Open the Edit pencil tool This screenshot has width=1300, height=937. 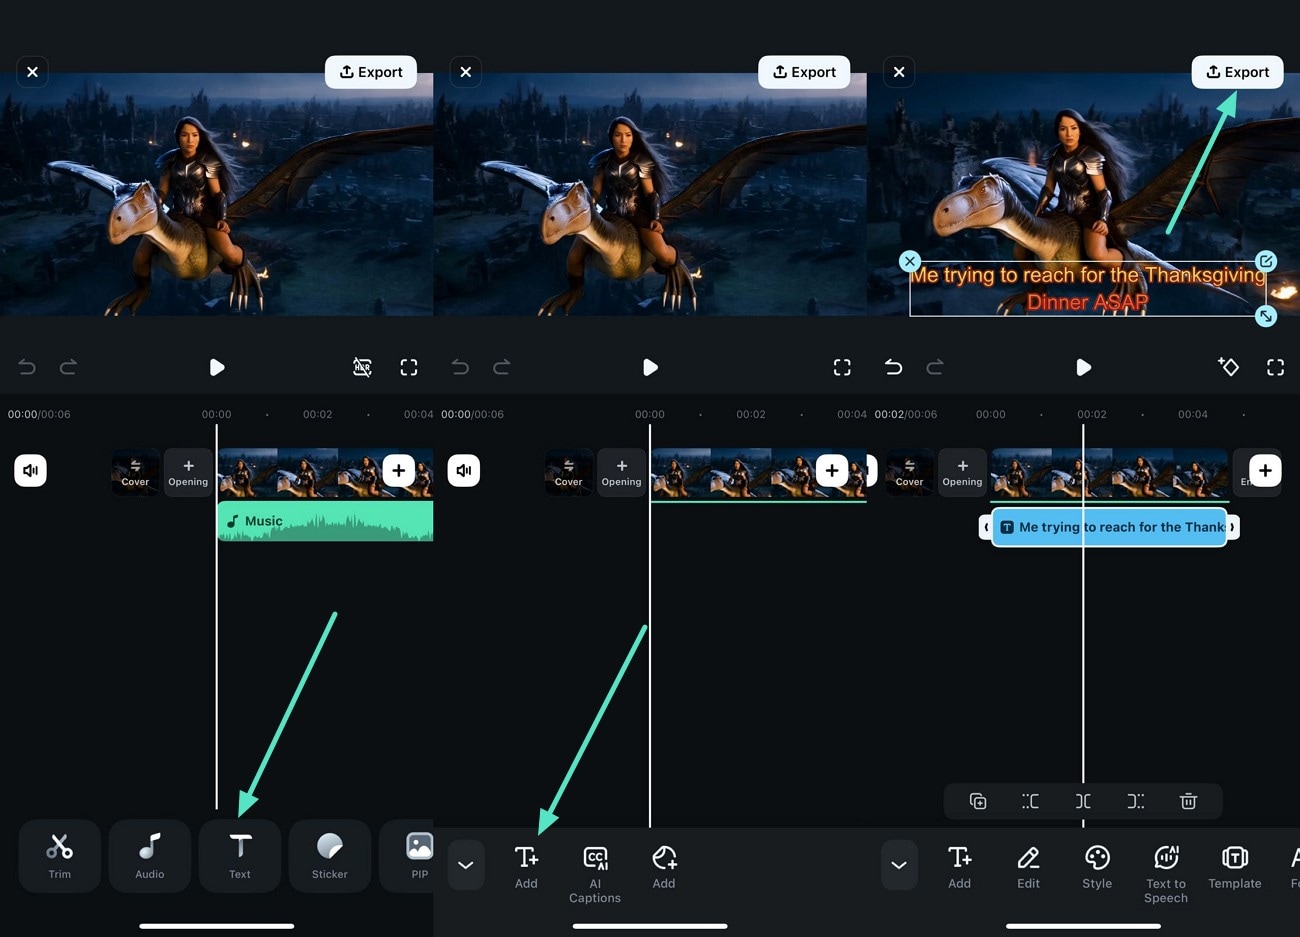(x=1028, y=866)
